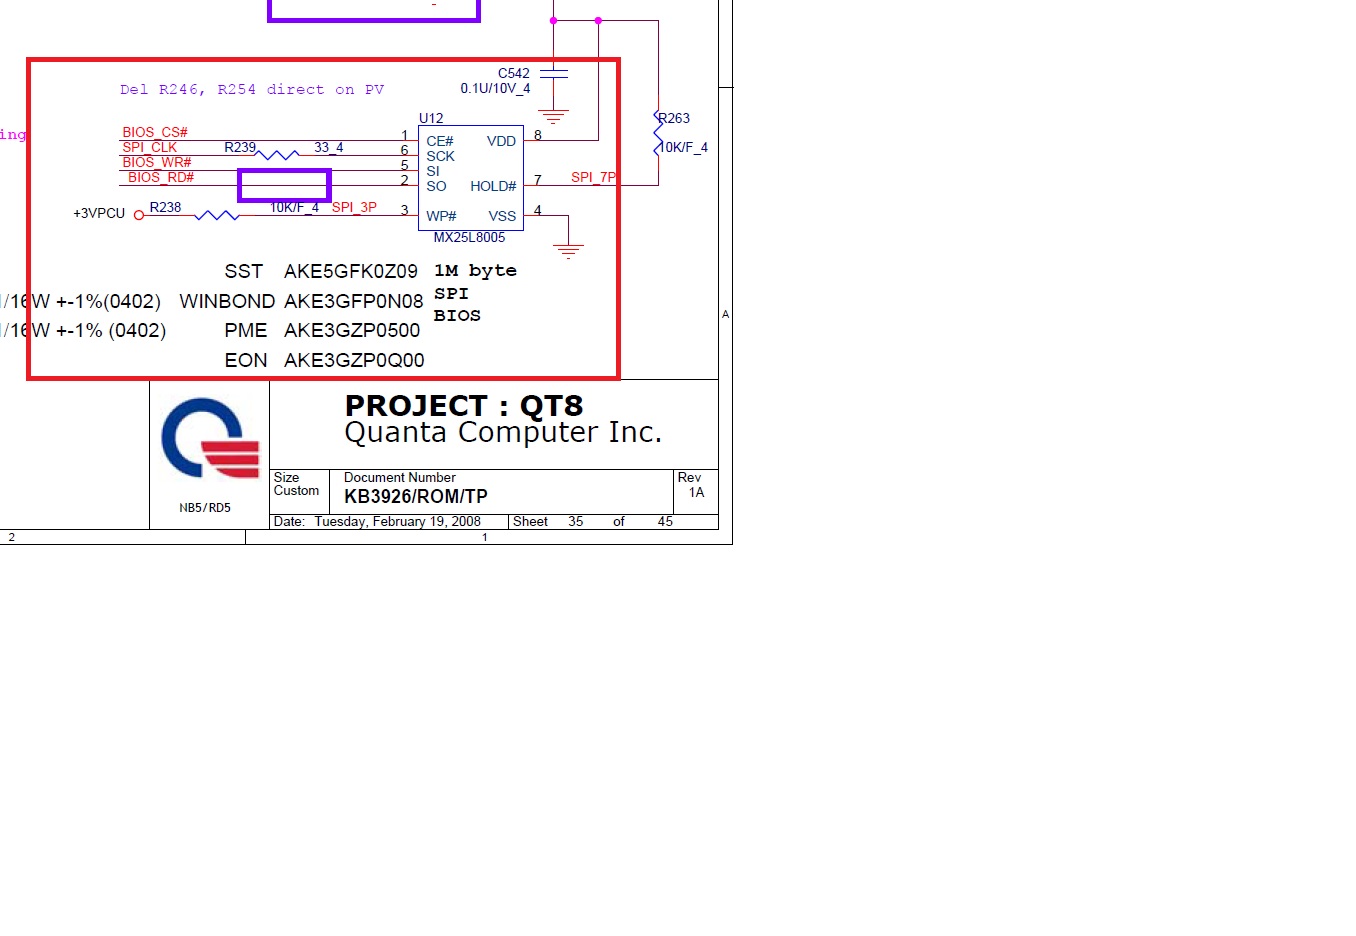Click the MX25L8005 part number
The width and height of the screenshot is (1356, 936).
469,237
